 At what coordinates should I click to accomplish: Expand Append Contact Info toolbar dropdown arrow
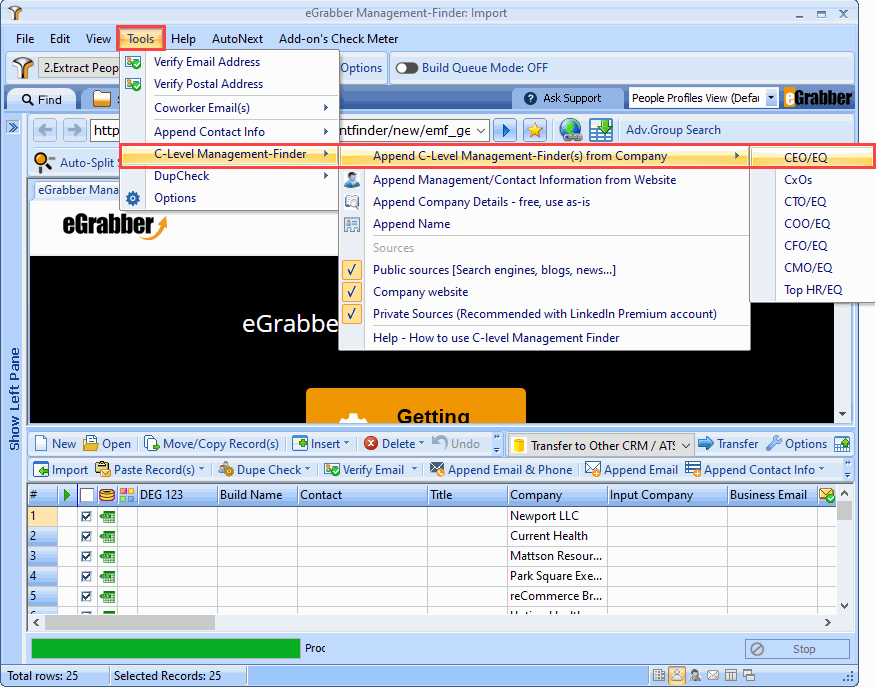[x=821, y=469]
